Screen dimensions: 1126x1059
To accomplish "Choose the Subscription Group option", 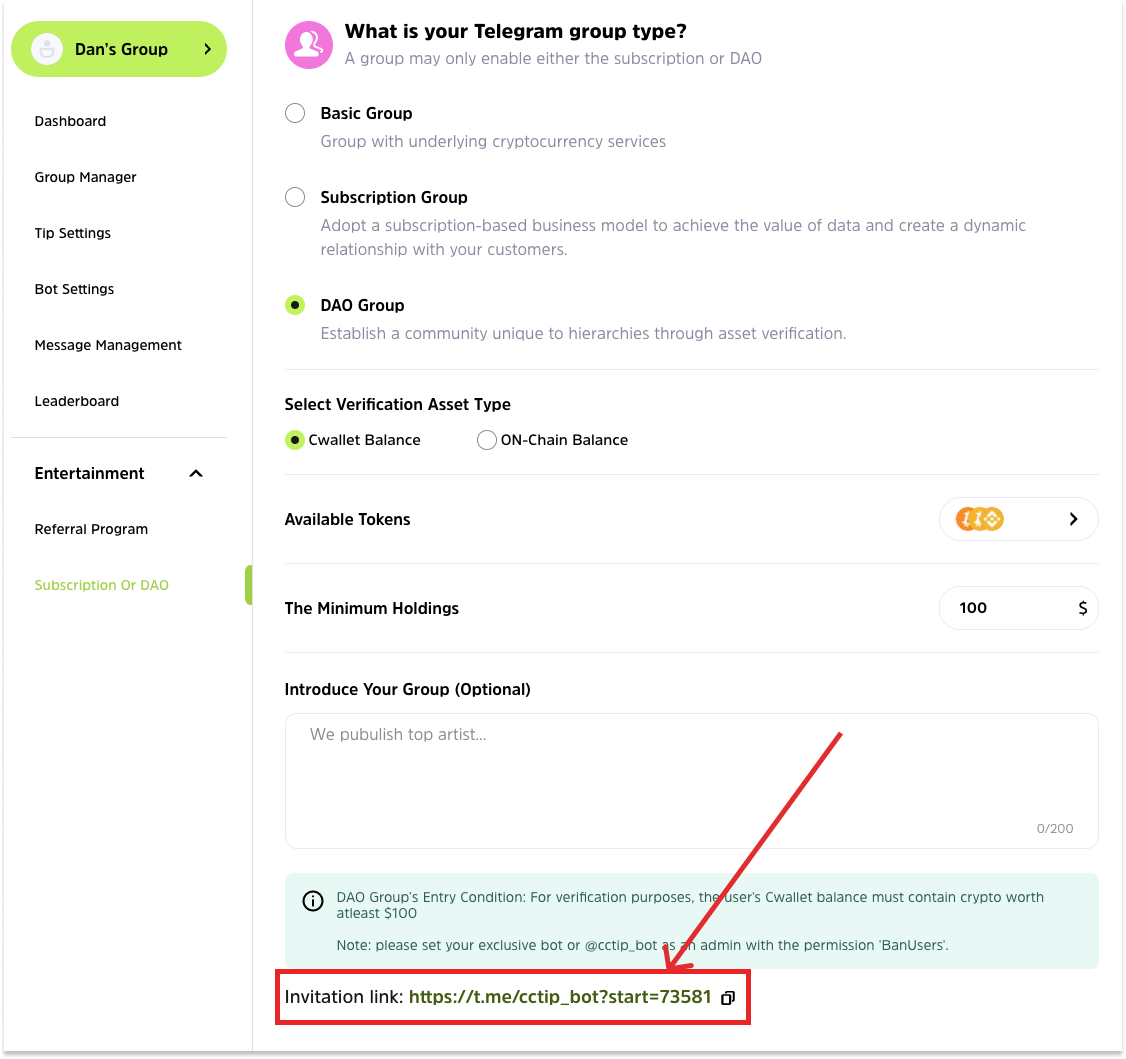I will click(295, 197).
